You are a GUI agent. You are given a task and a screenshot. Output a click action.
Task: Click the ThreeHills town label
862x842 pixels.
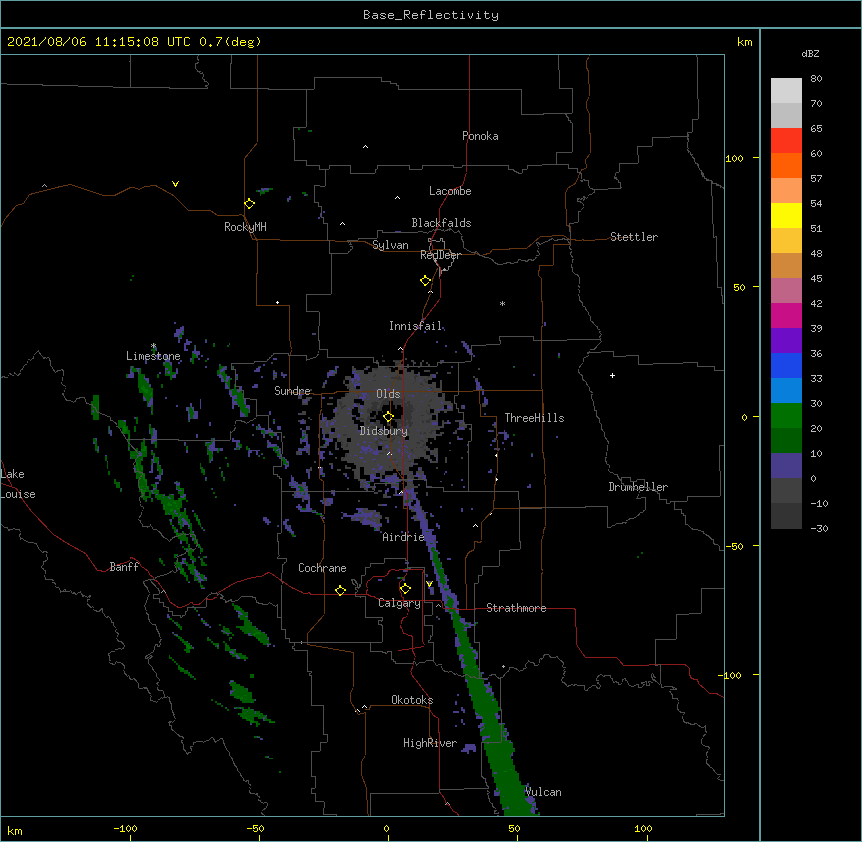pos(534,418)
